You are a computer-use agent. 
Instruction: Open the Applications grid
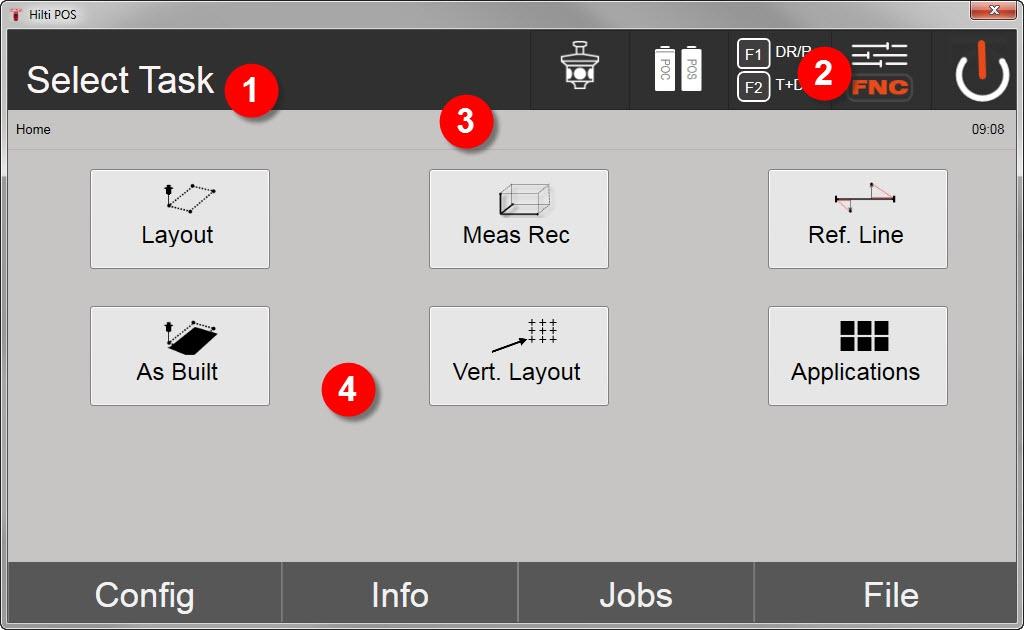[857, 356]
